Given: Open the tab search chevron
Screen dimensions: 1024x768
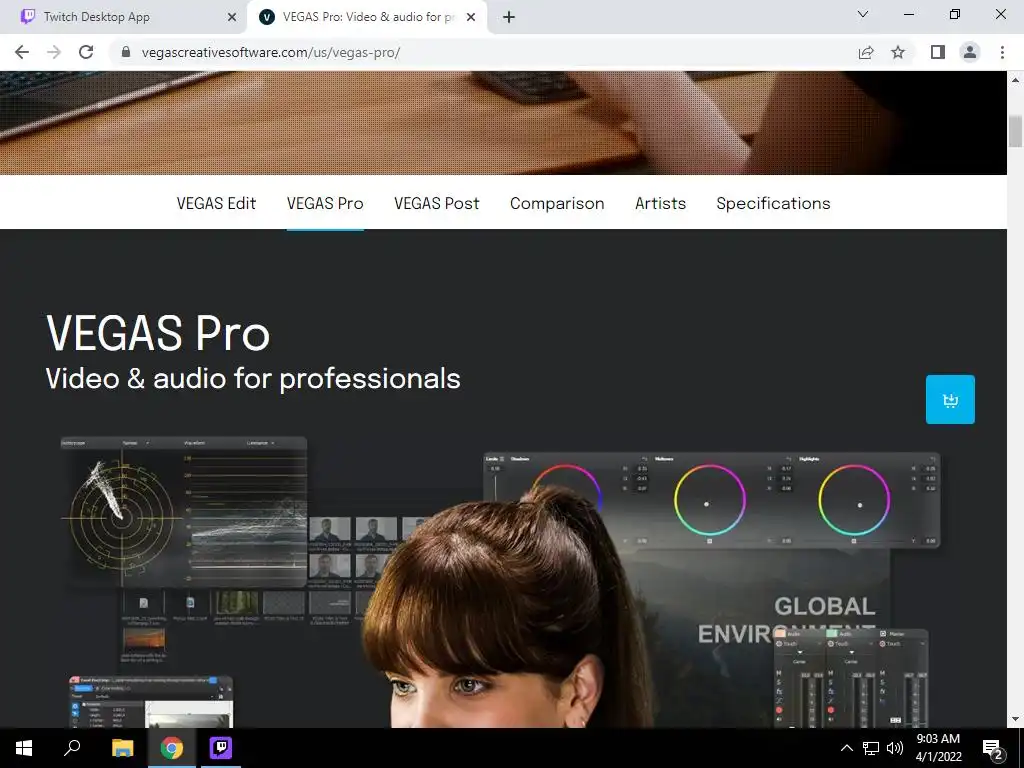Looking at the screenshot, I should point(863,14).
